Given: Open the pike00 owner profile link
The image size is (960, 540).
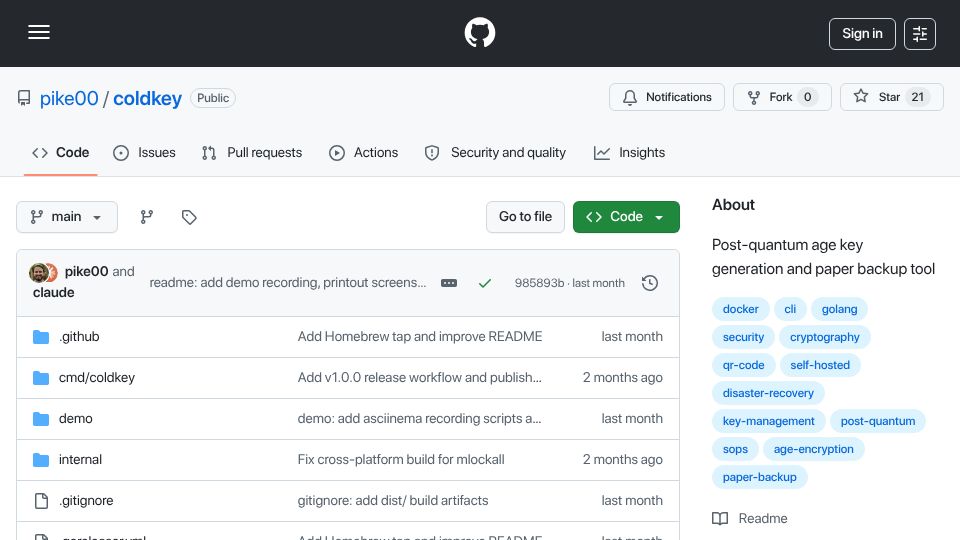Looking at the screenshot, I should point(69,98).
